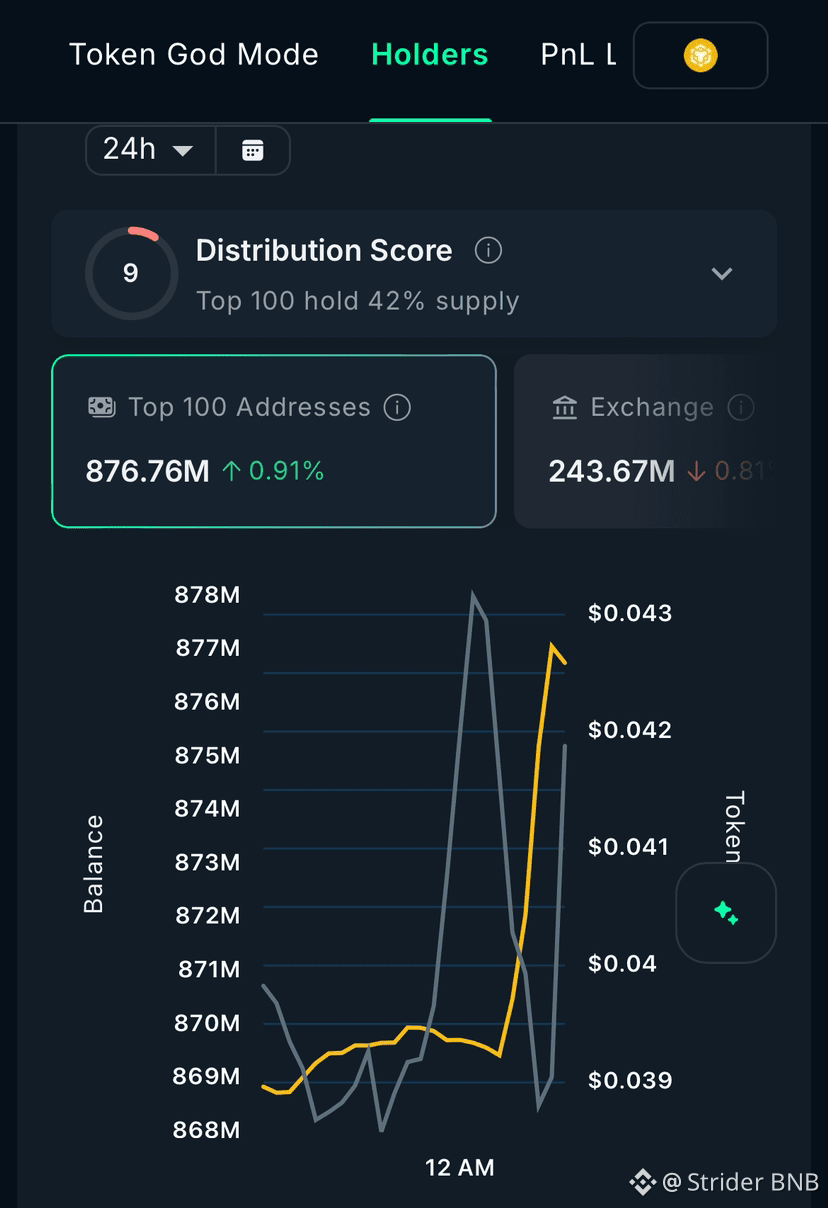Click the 'Top 100 hold 42% supply' text
Image resolution: width=828 pixels, height=1208 pixels.
357,301
